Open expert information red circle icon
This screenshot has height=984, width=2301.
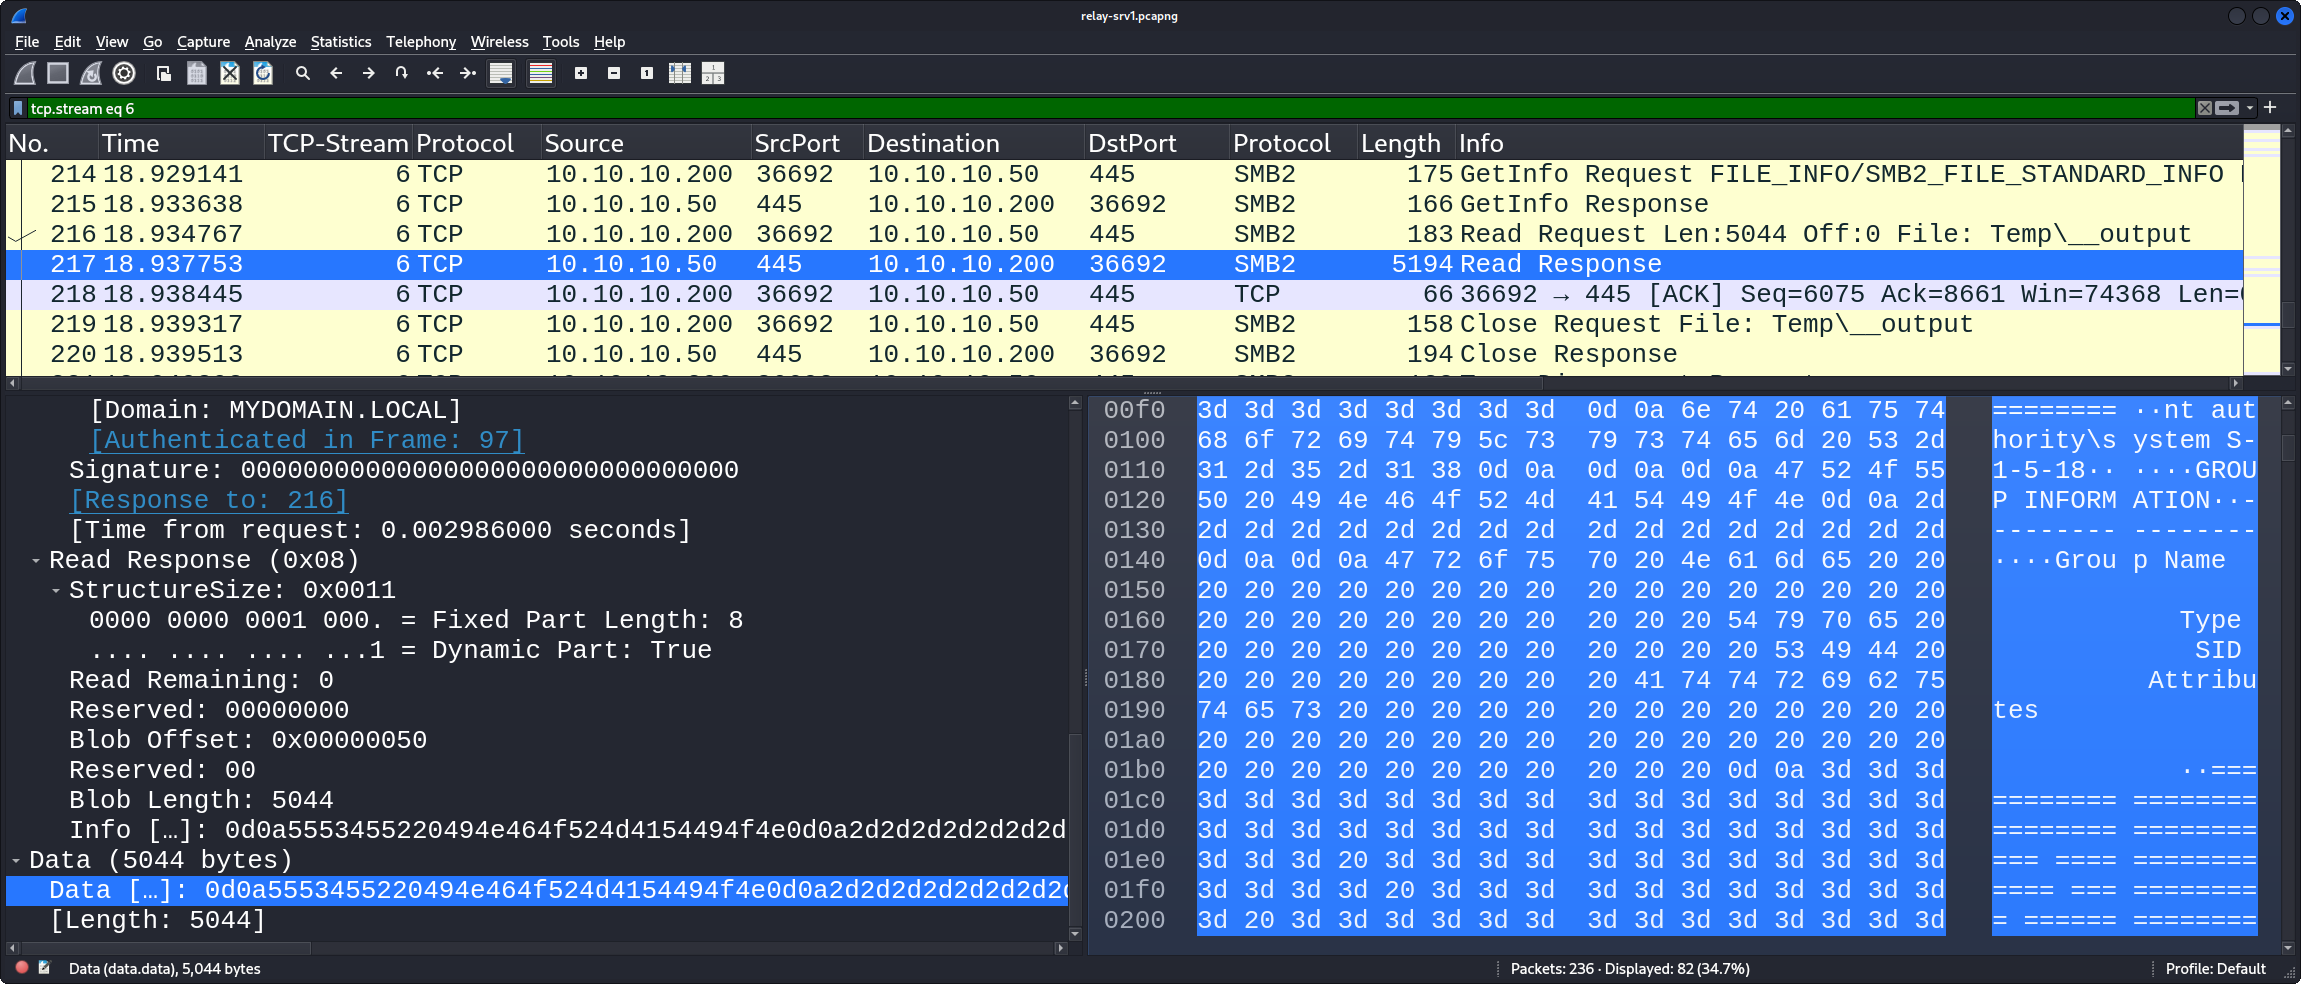(22, 967)
